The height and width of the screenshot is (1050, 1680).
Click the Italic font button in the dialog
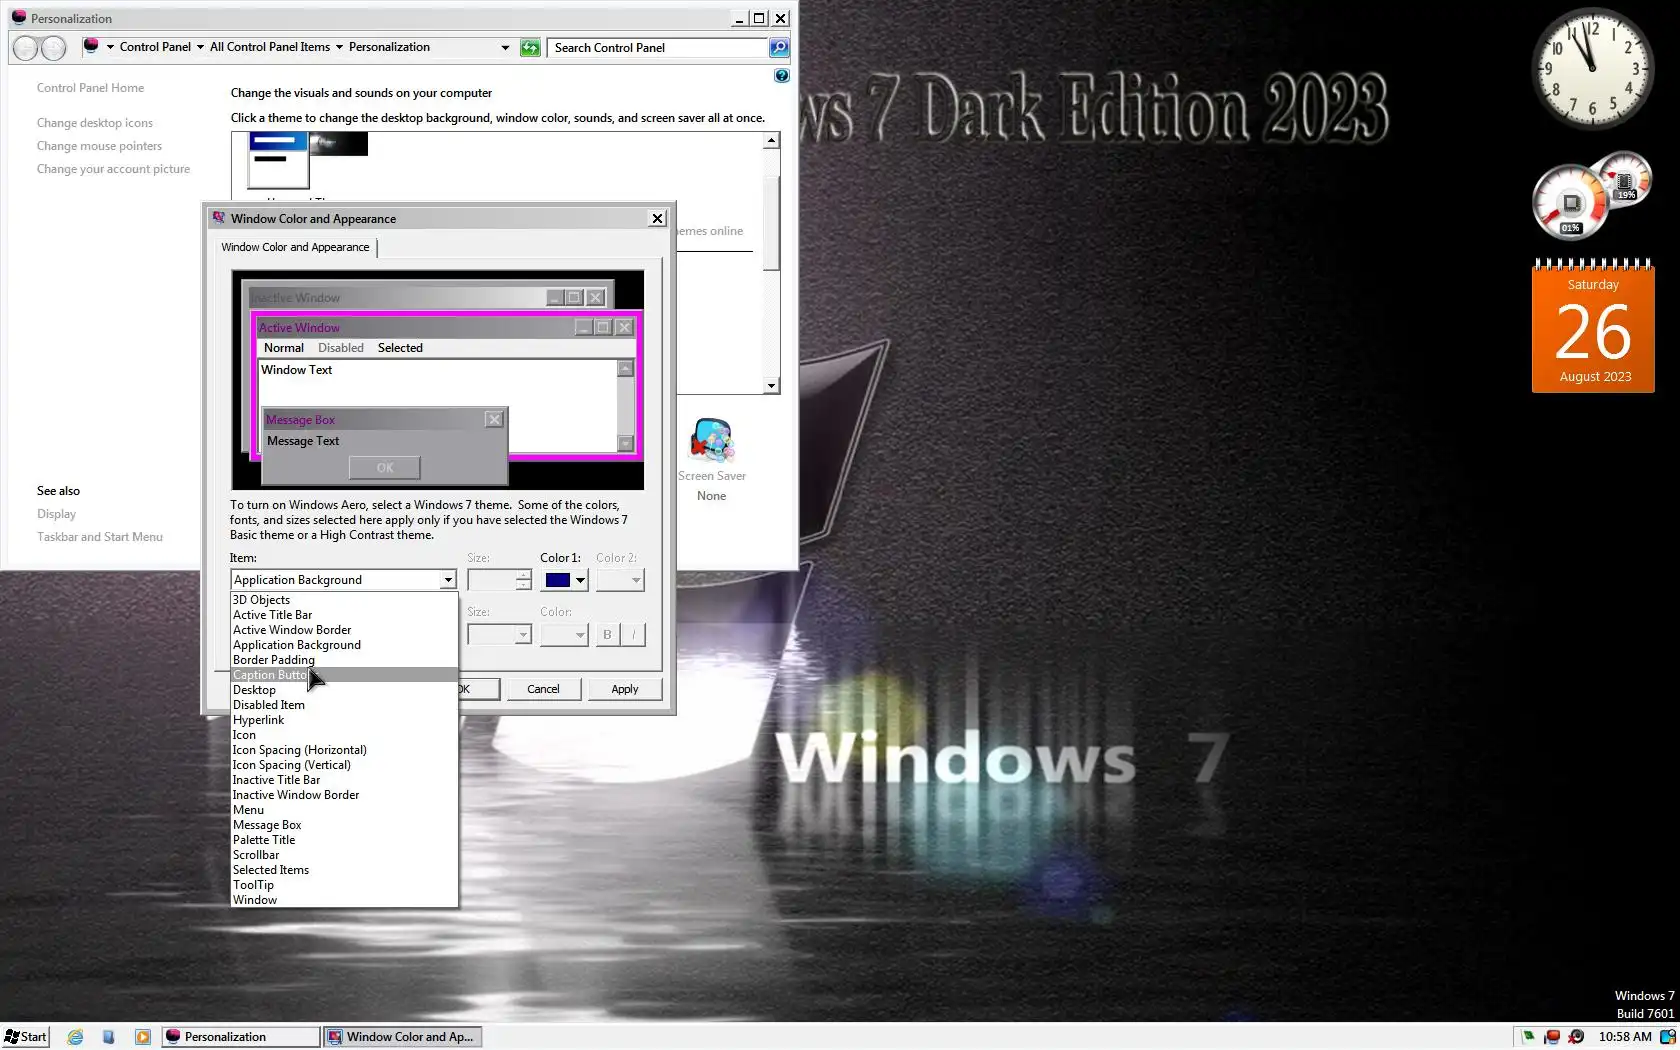[634, 634]
